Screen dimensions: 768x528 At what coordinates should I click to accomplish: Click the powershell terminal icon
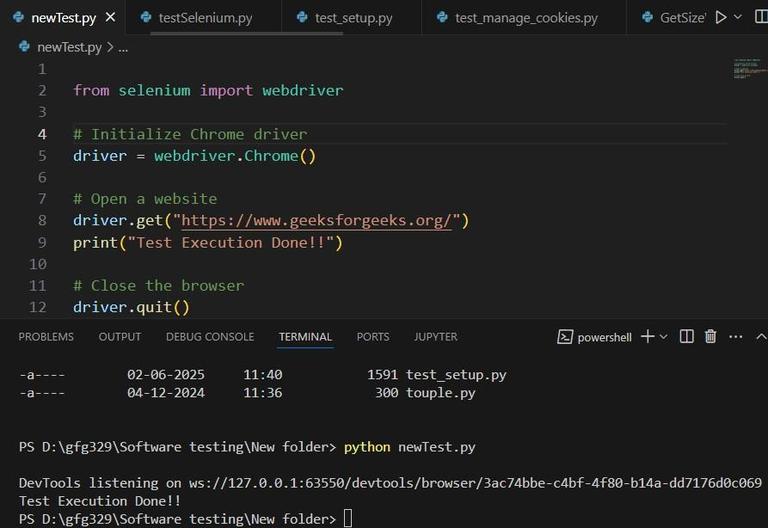565,337
